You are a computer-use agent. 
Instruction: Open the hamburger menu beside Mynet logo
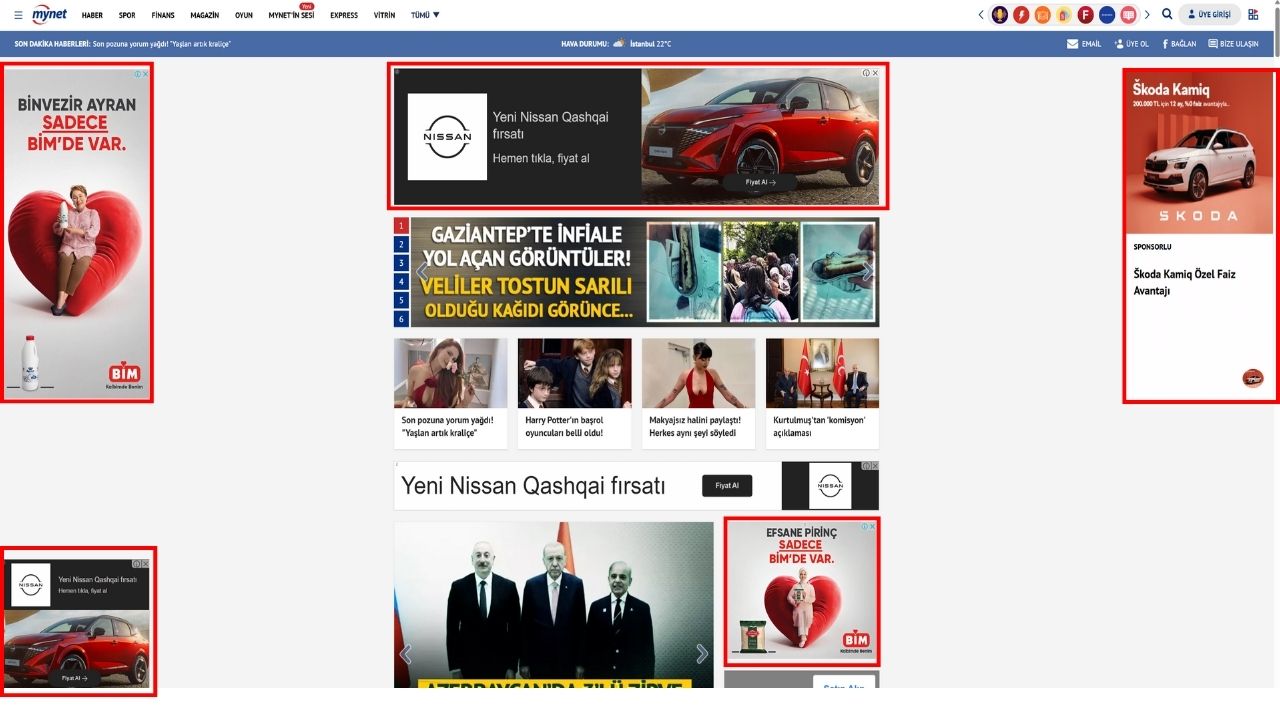(18, 15)
